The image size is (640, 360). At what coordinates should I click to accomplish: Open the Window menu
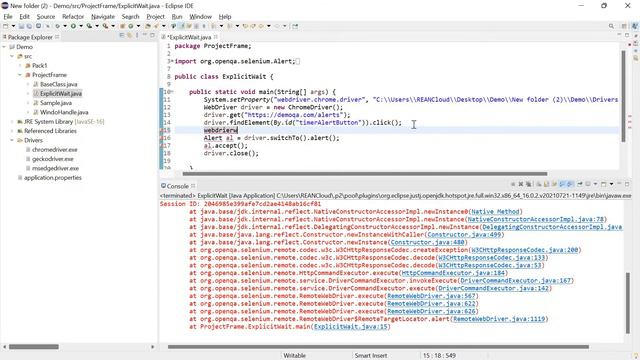point(200,16)
